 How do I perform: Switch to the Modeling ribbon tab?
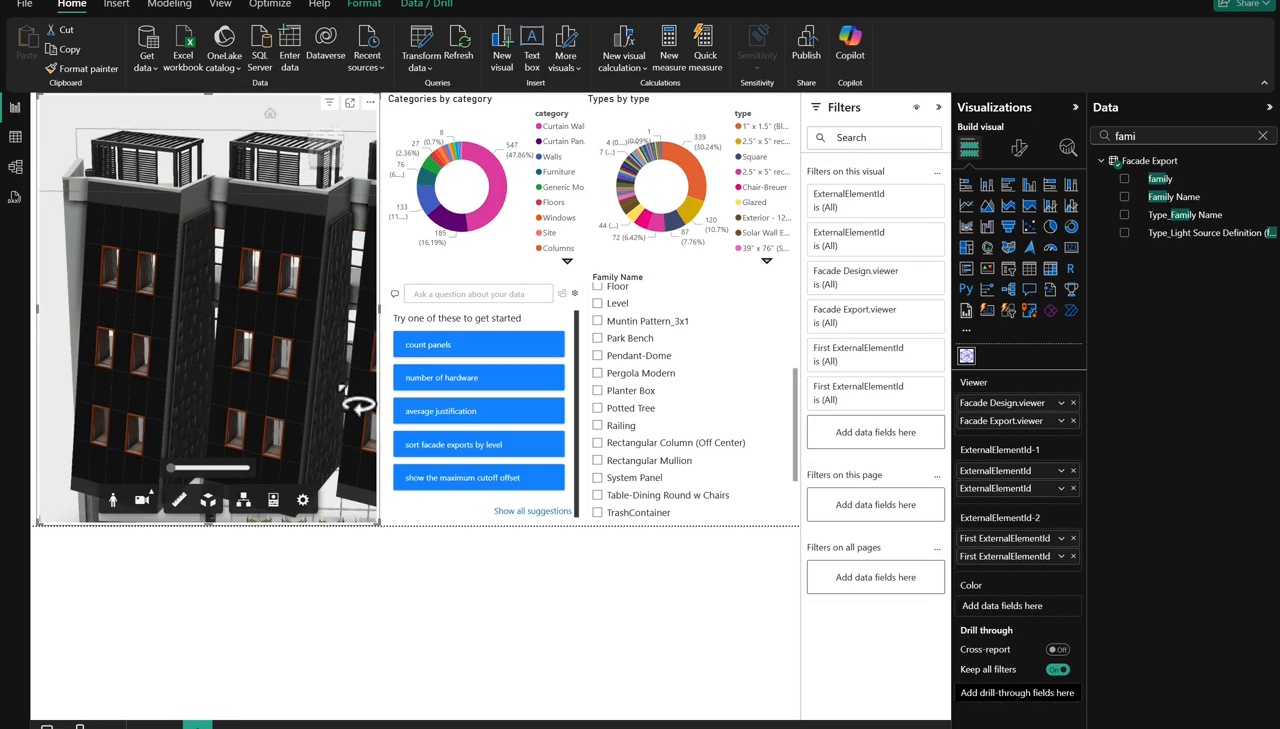(x=169, y=4)
